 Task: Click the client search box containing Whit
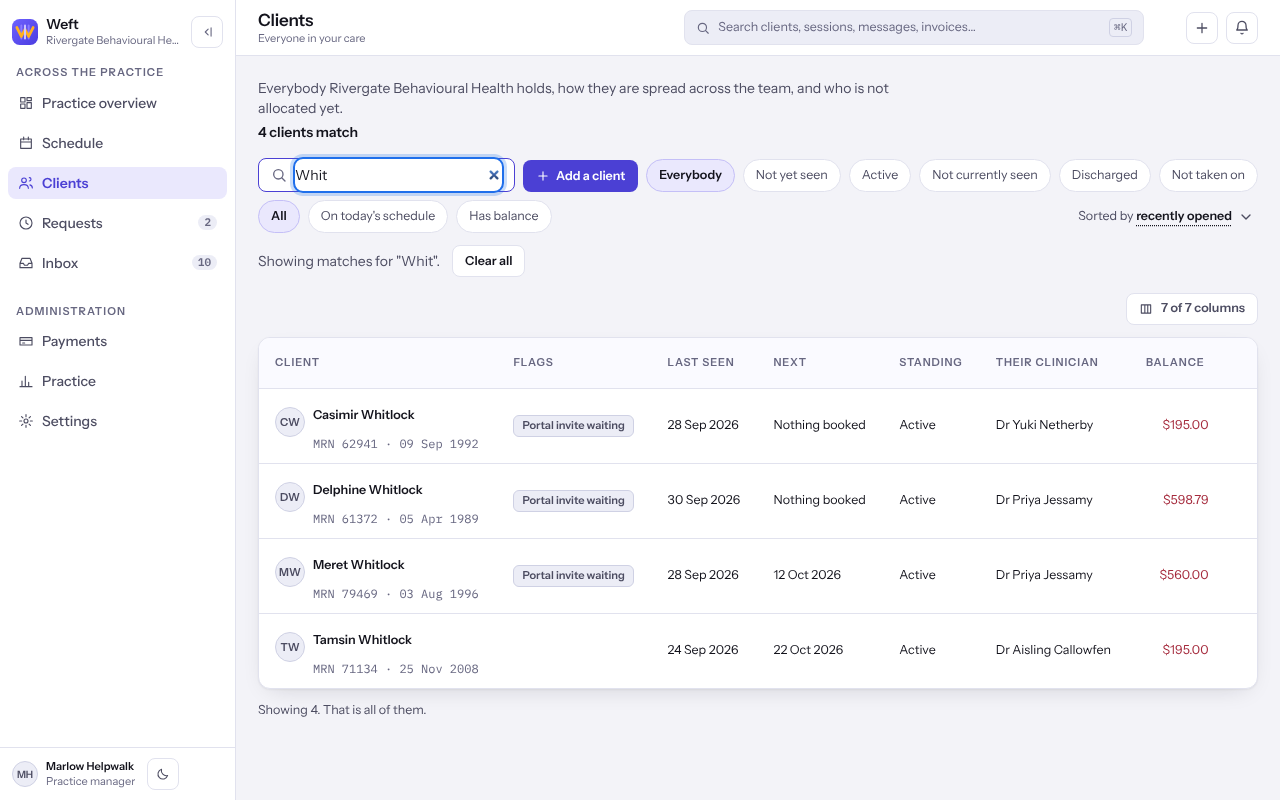[x=398, y=175]
